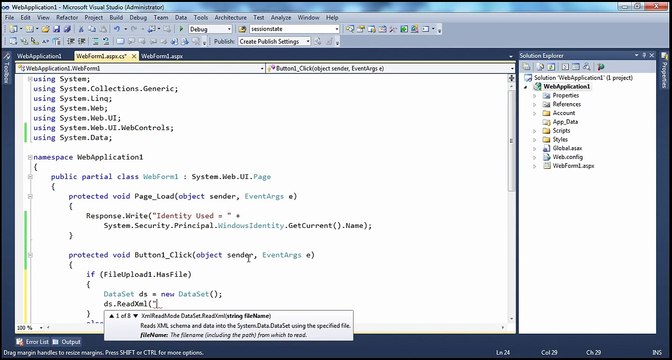Expand the WebForm1.aspx tree node

[x=535, y=166]
